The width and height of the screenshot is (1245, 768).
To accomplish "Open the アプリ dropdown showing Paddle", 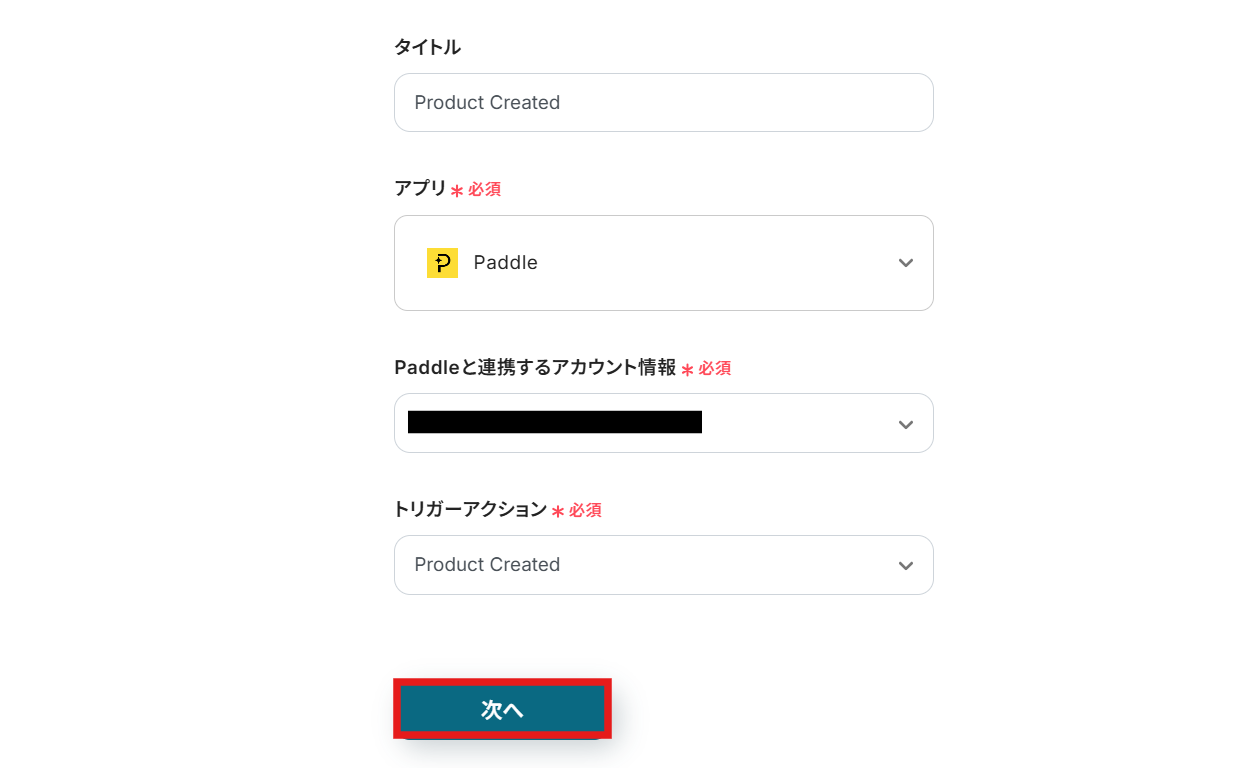I will (663, 263).
